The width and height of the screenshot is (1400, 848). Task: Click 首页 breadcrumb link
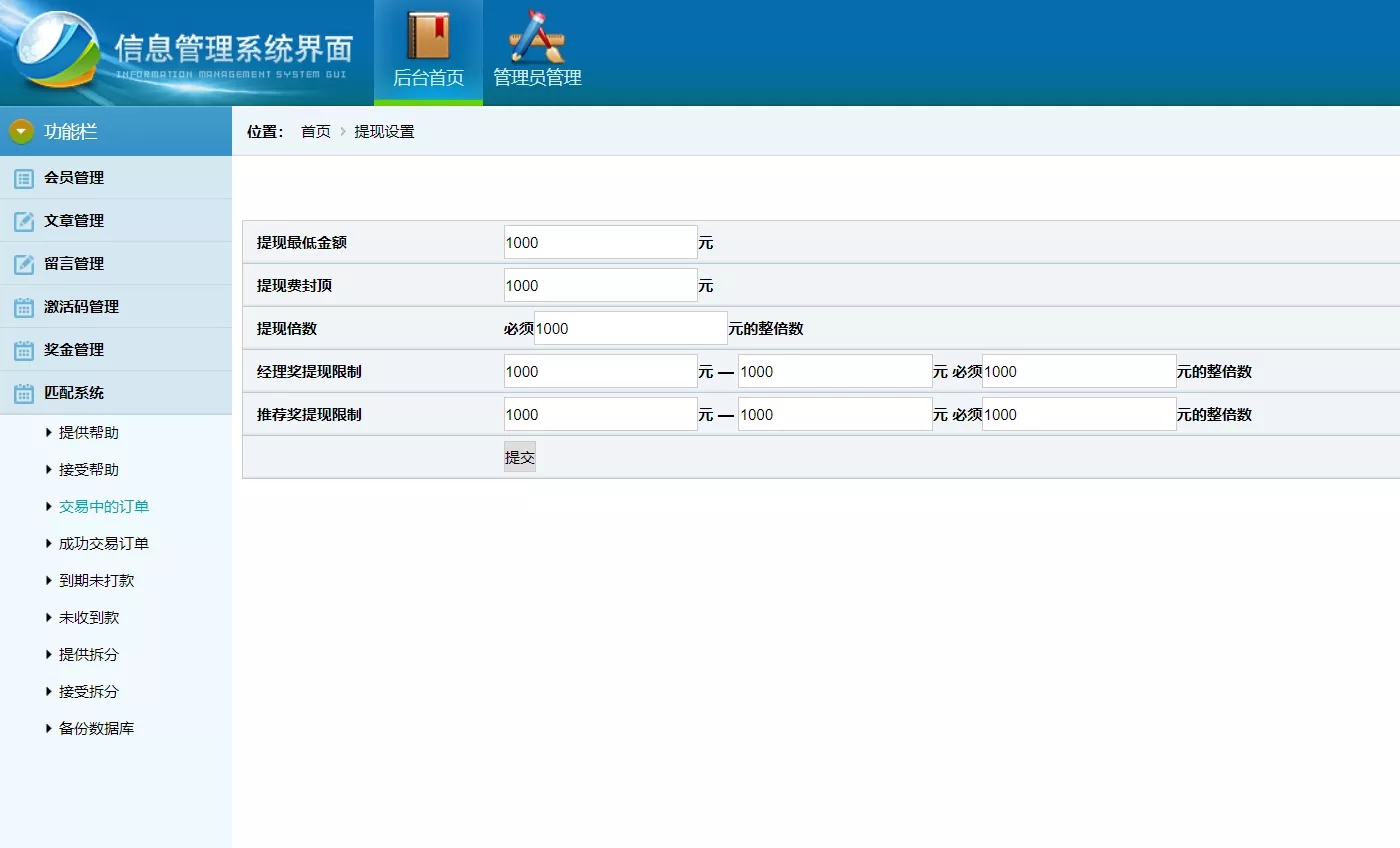tap(315, 132)
